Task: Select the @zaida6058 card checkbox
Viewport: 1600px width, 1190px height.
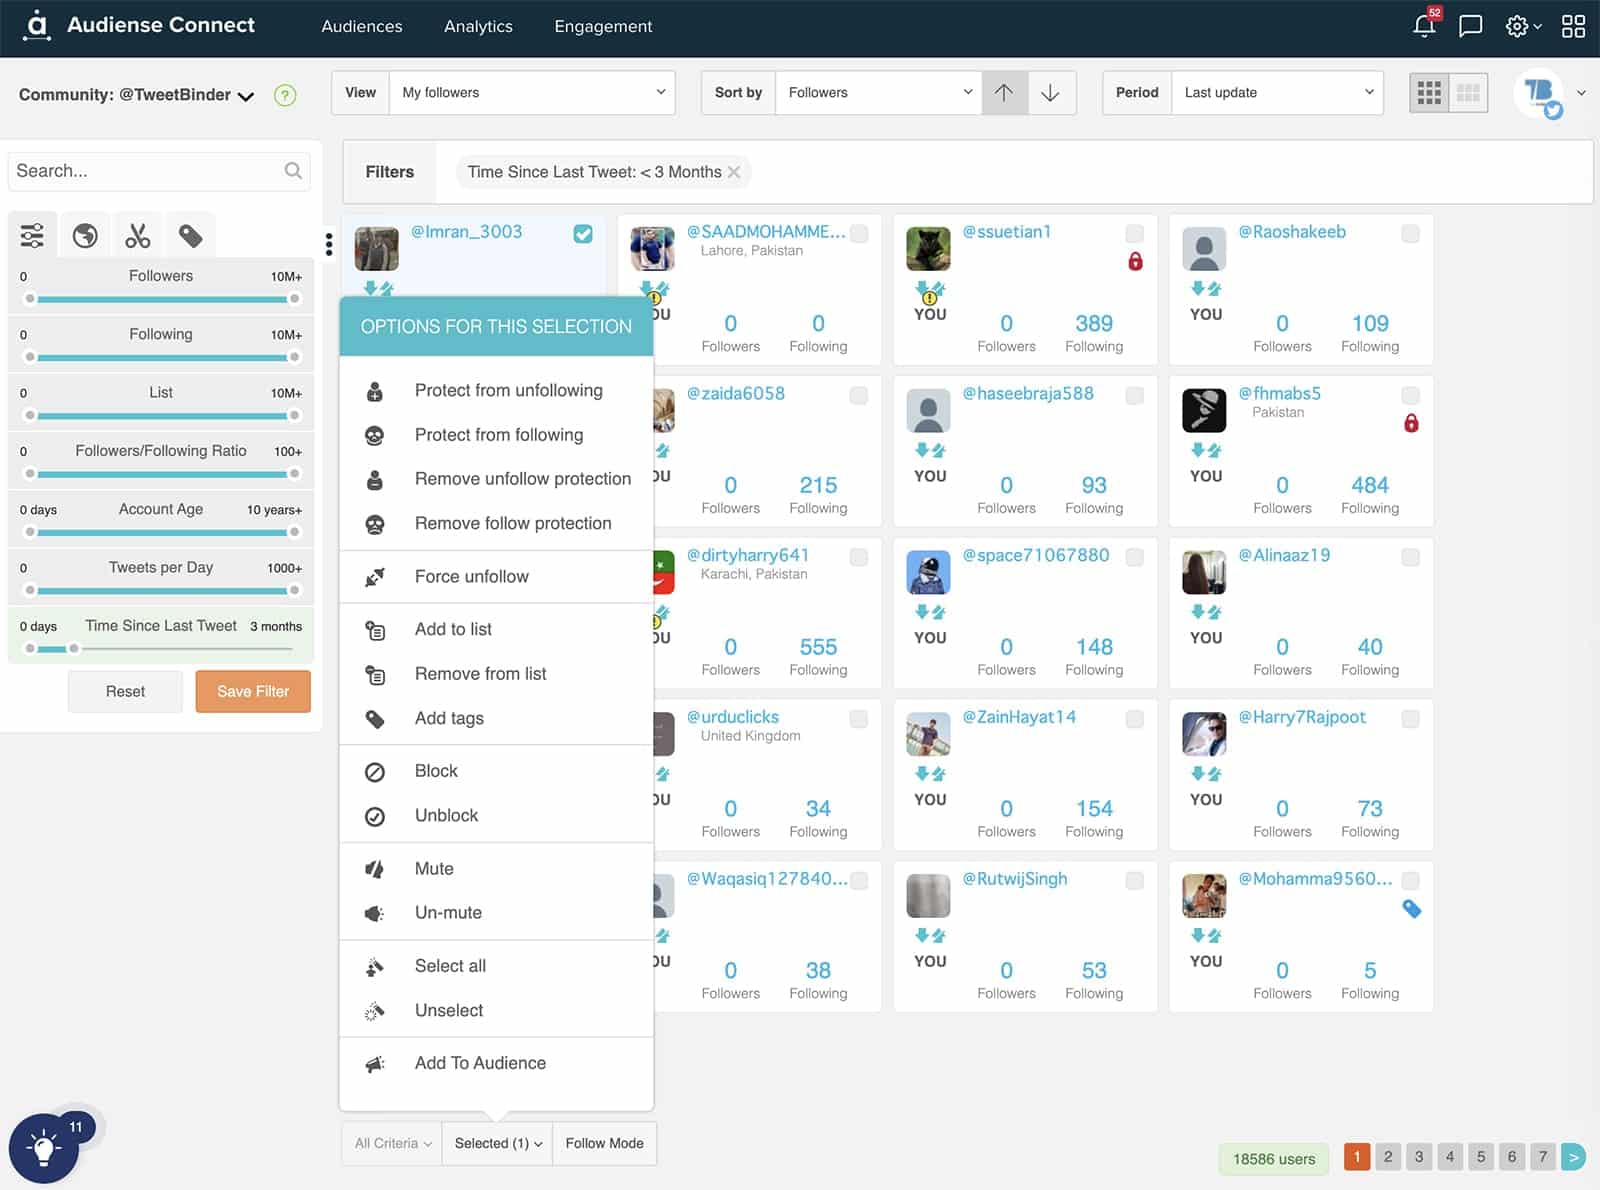Action: pos(859,396)
